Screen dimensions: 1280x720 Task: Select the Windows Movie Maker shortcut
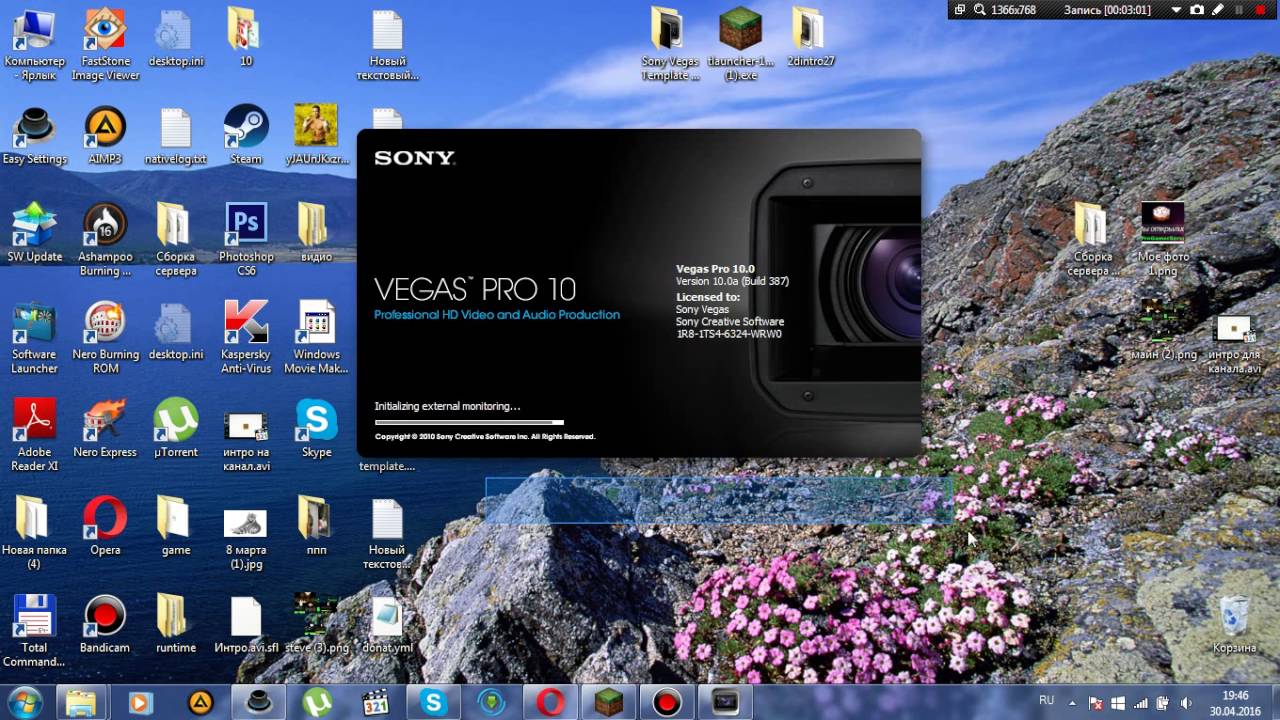pos(316,338)
